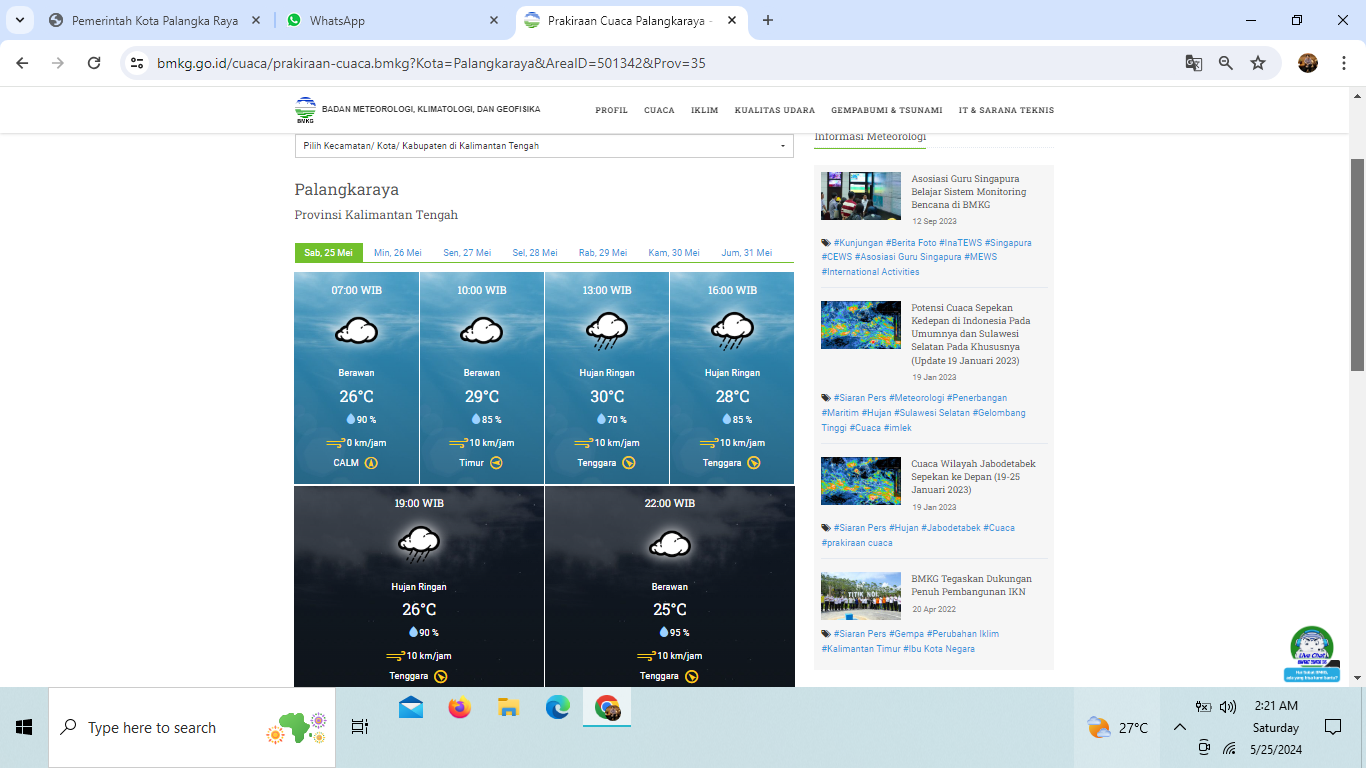Click the Windows Start button

(x=24, y=727)
